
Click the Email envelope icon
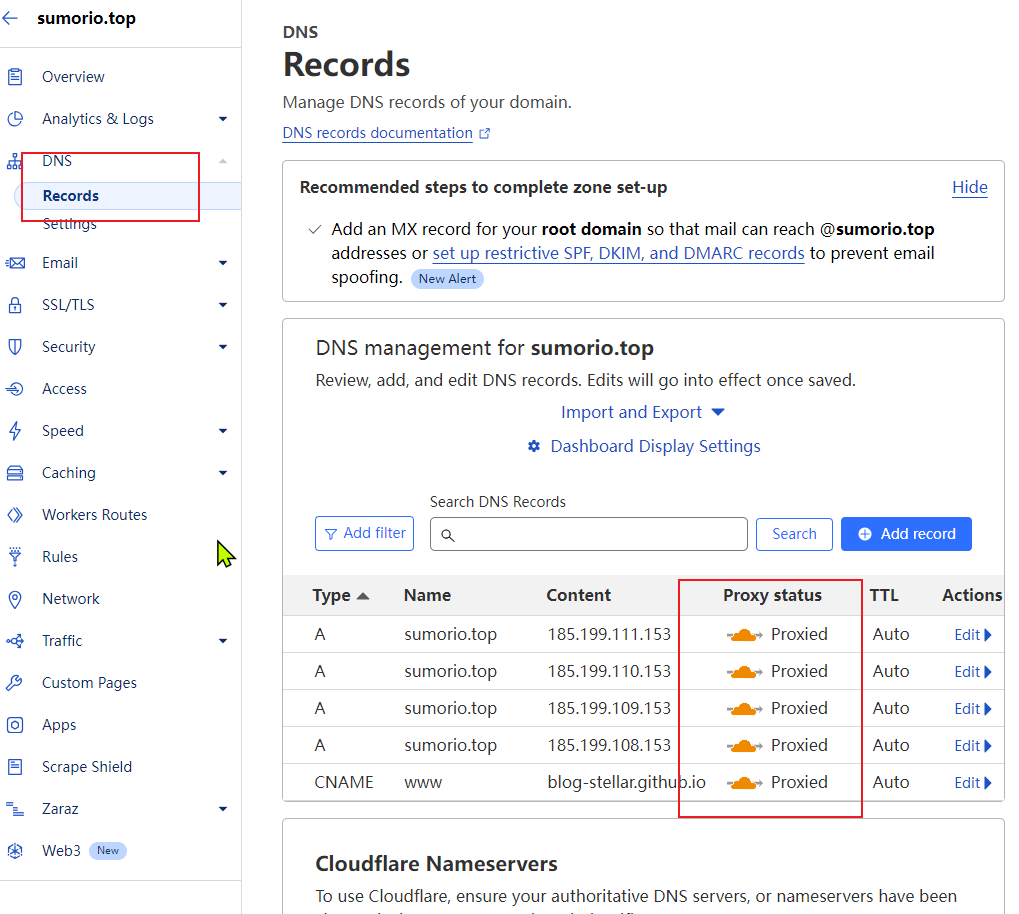click(15, 263)
